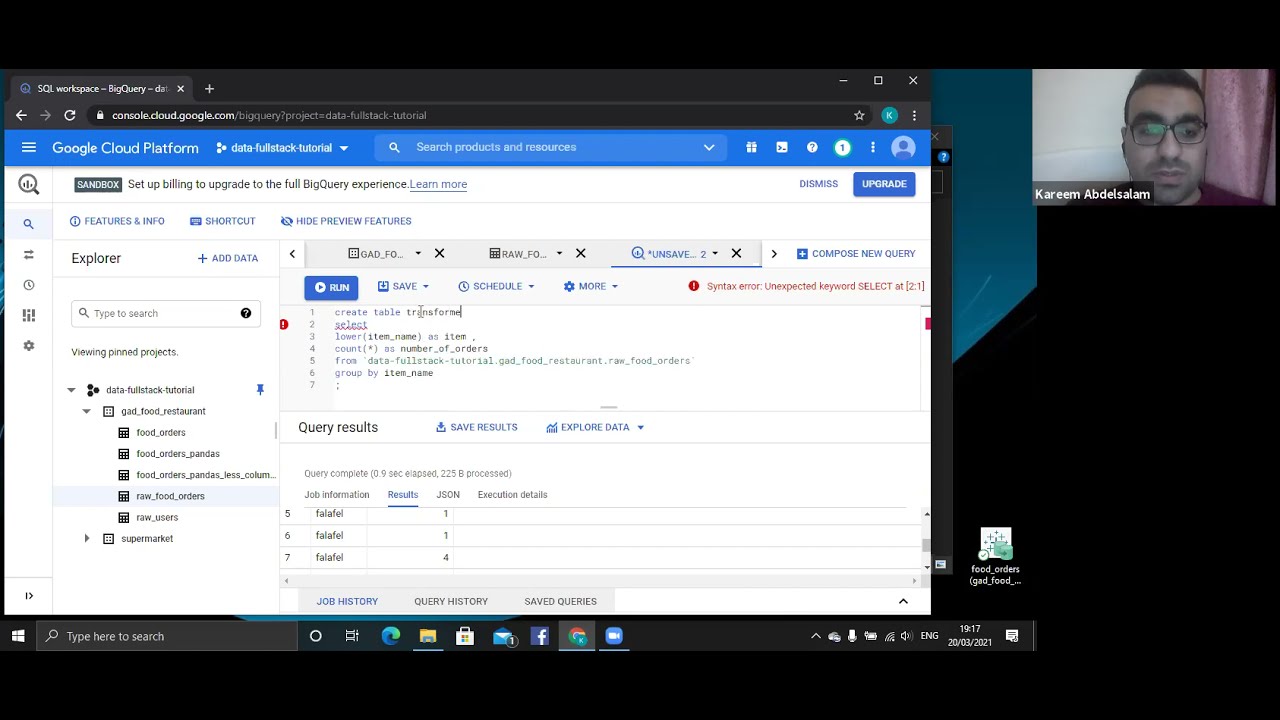
Task: Bookmark this page with the star icon
Action: click(x=859, y=115)
